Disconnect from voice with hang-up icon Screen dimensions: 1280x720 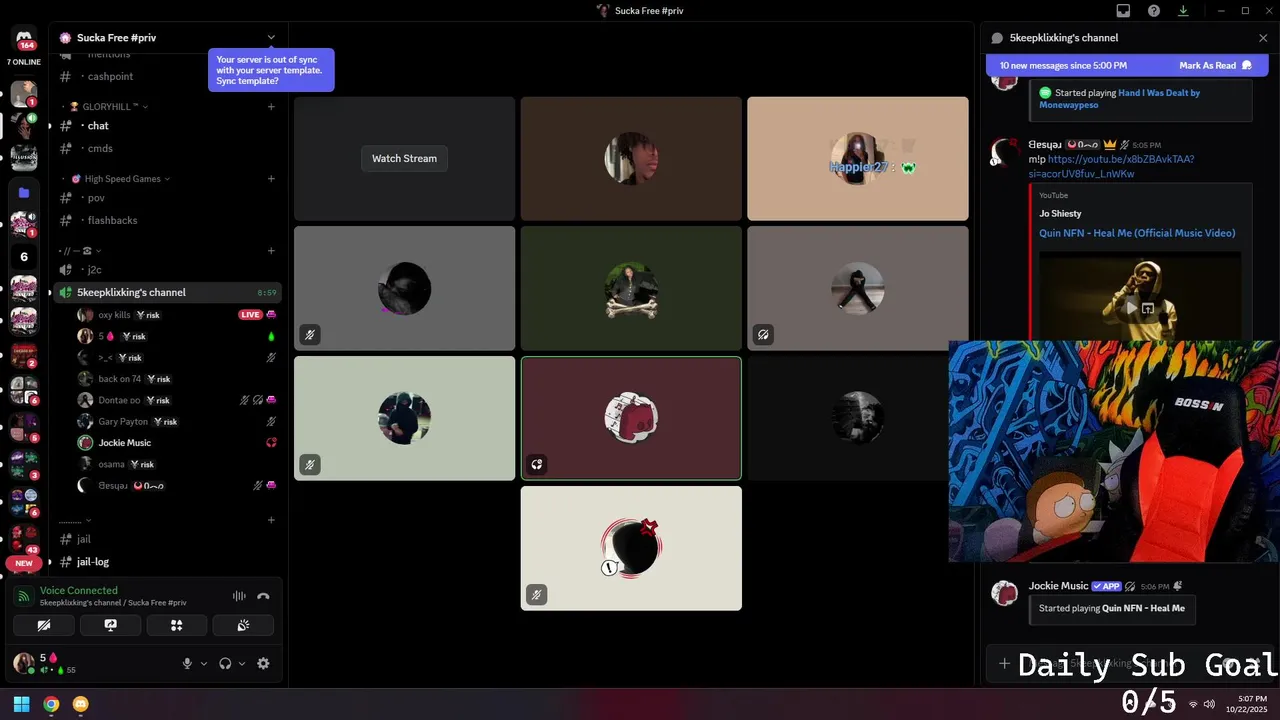point(263,596)
